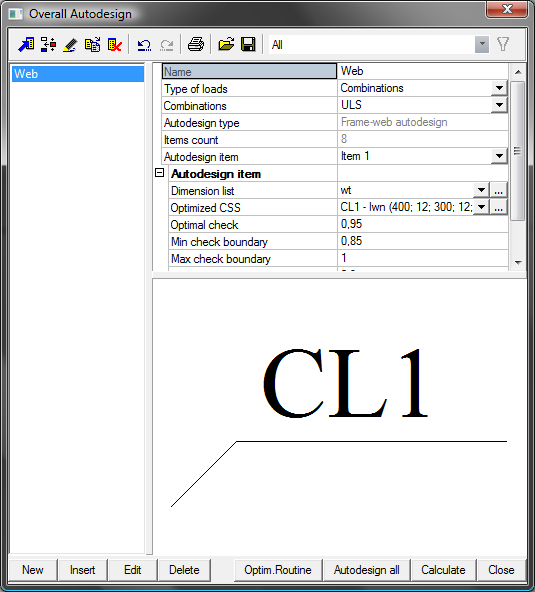This screenshot has width=535, height=592.
Task: Click the filter funnel icon
Action: pyautogui.click(x=503, y=45)
